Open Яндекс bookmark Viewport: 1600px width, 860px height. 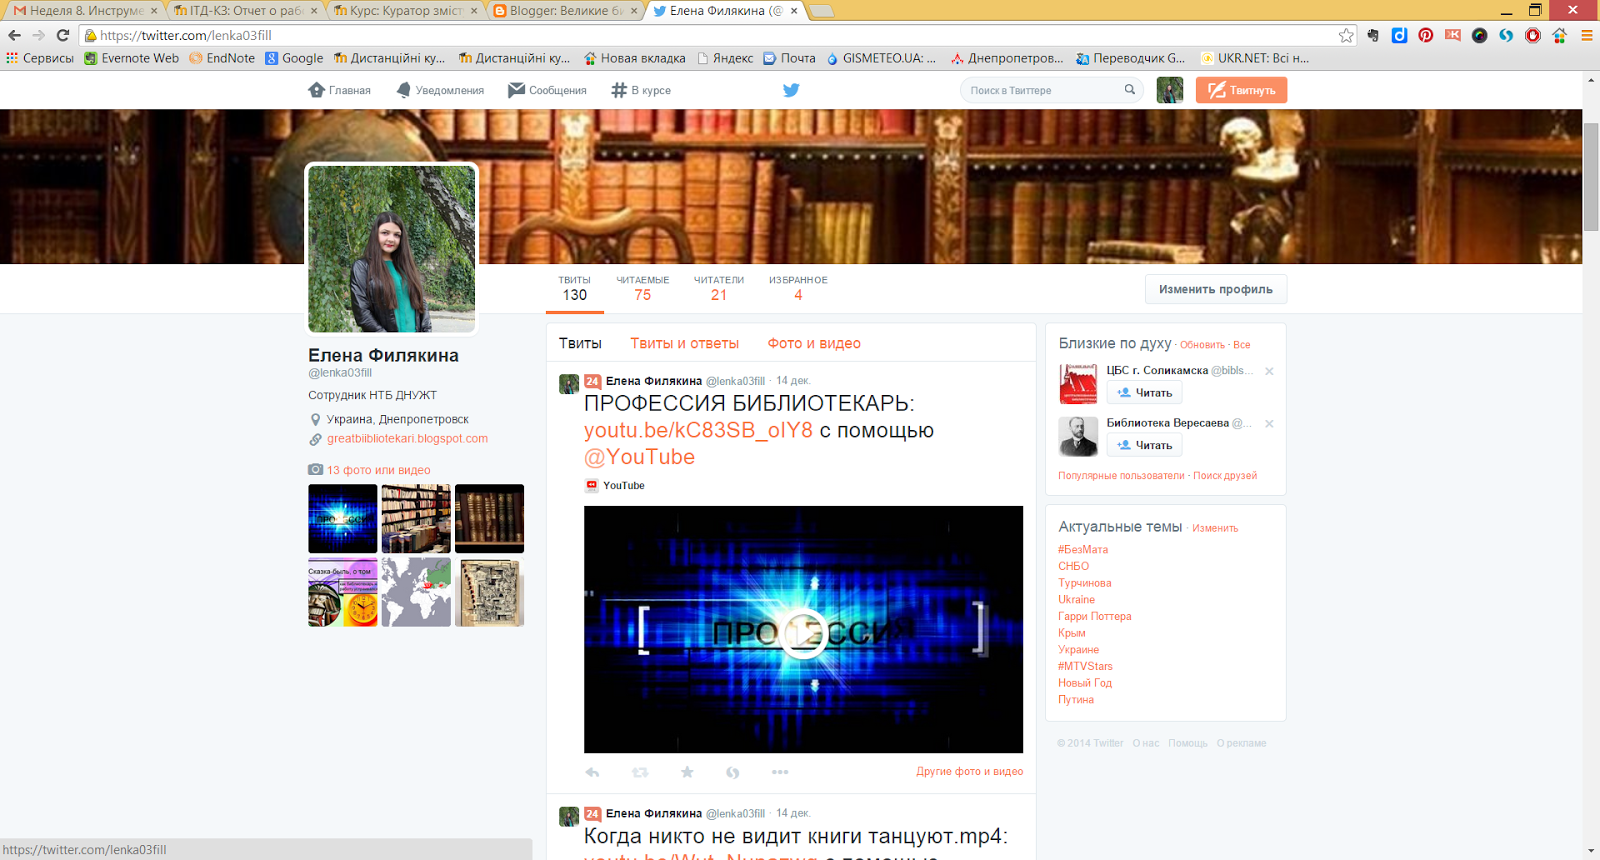pos(725,58)
